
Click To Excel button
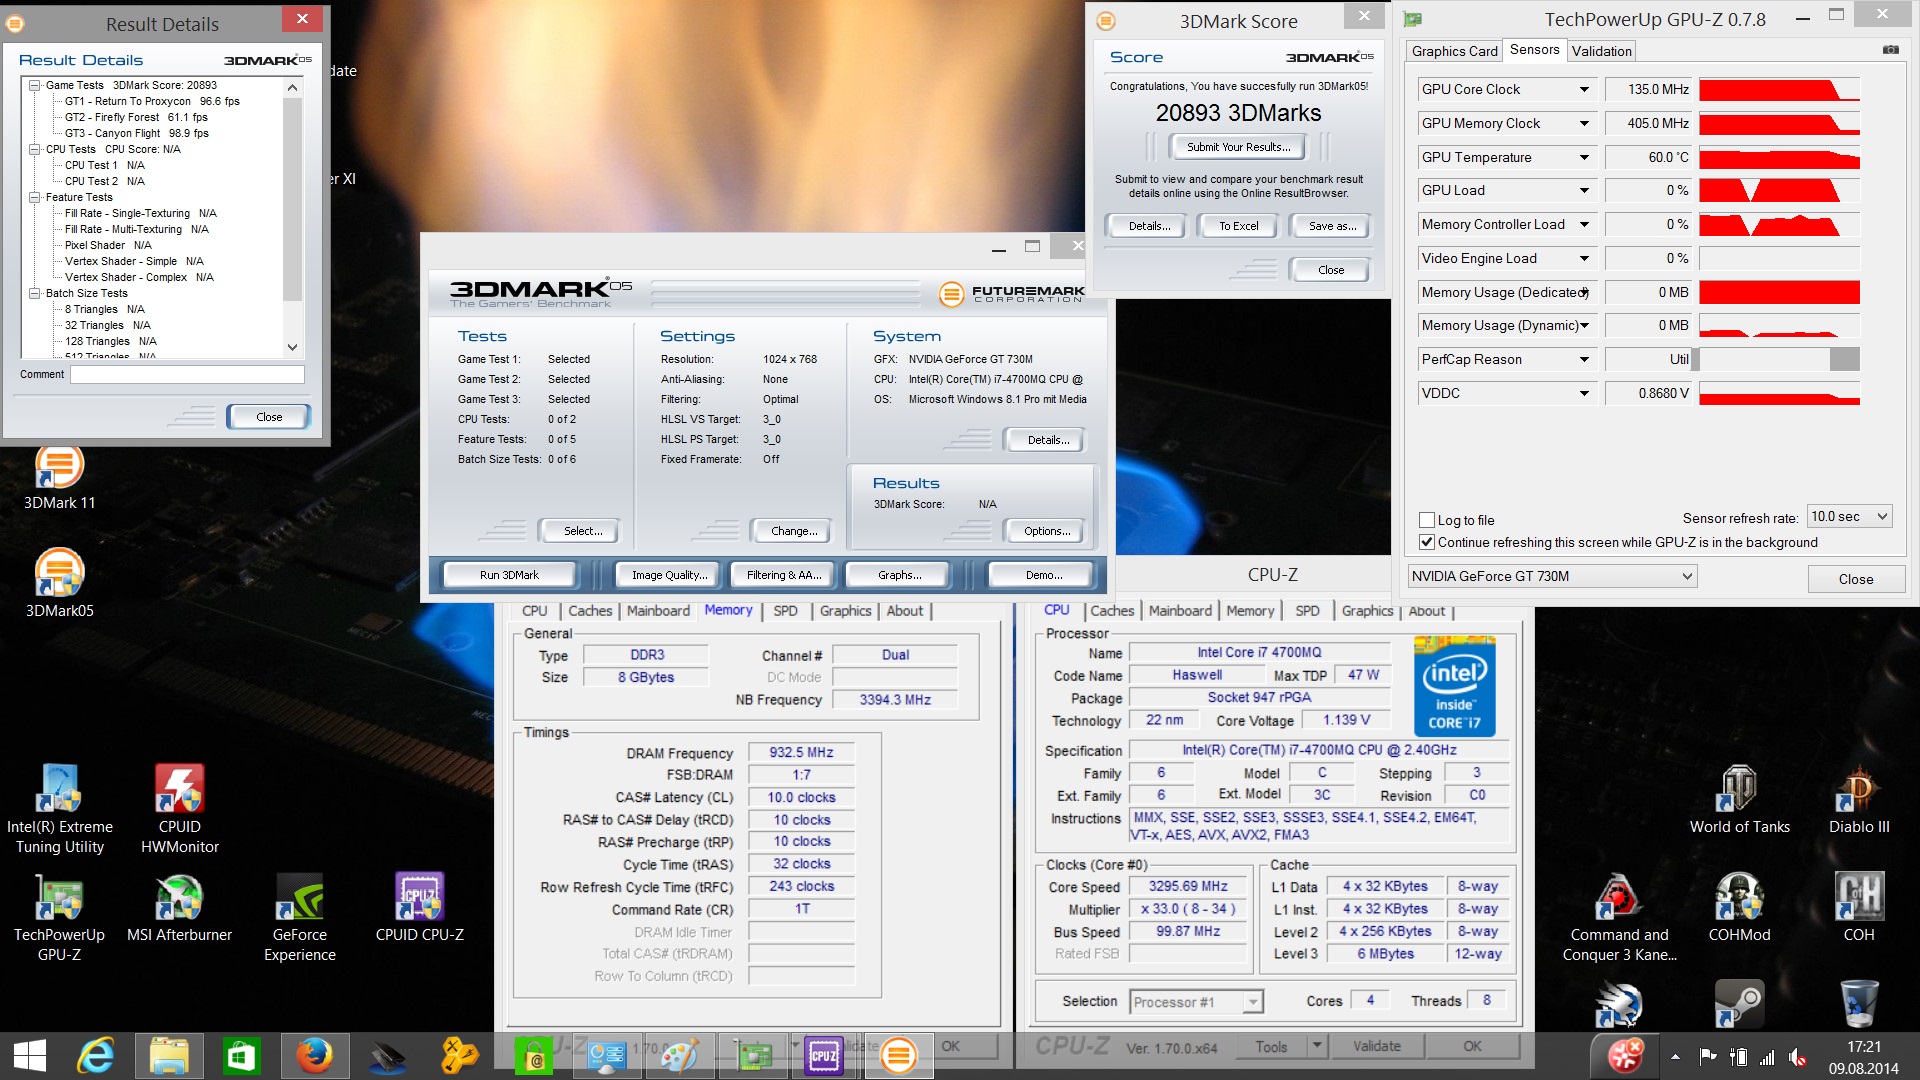(x=1238, y=226)
